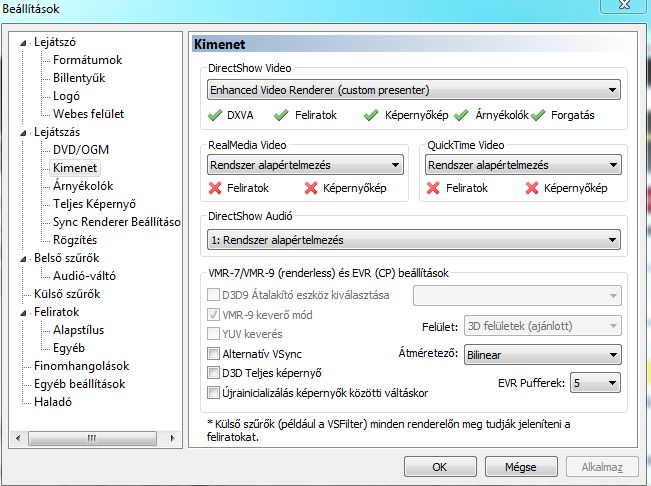Click the OK button
651x486 pixels.
[x=440, y=467]
